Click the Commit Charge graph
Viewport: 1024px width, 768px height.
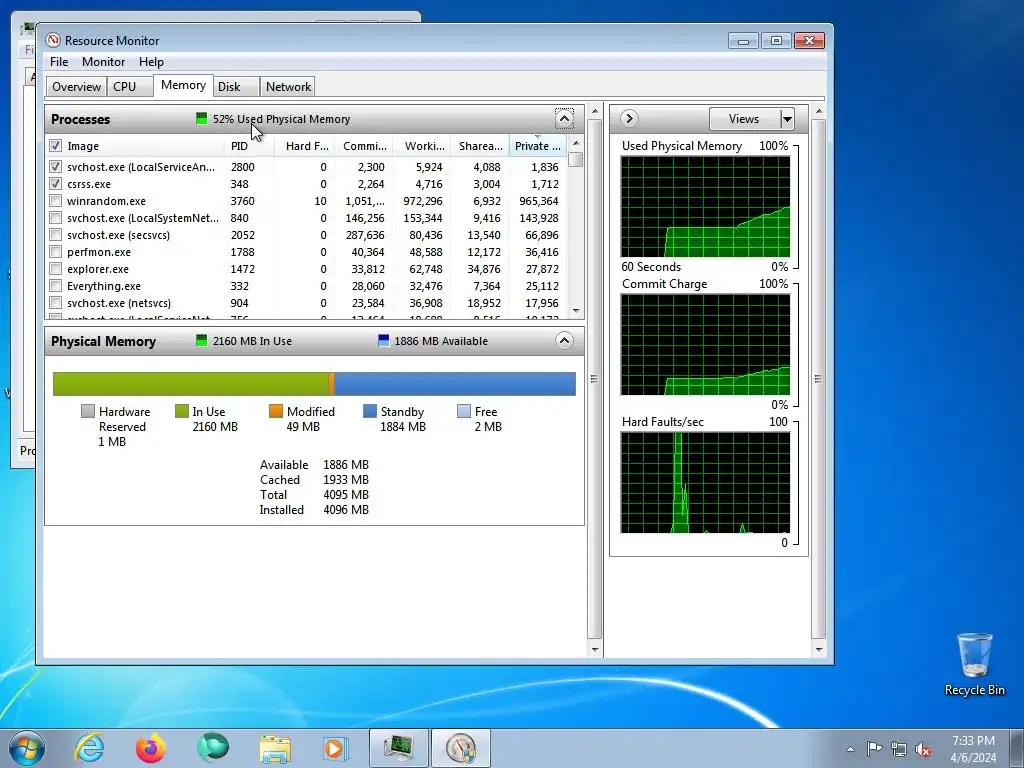pyautogui.click(x=705, y=344)
